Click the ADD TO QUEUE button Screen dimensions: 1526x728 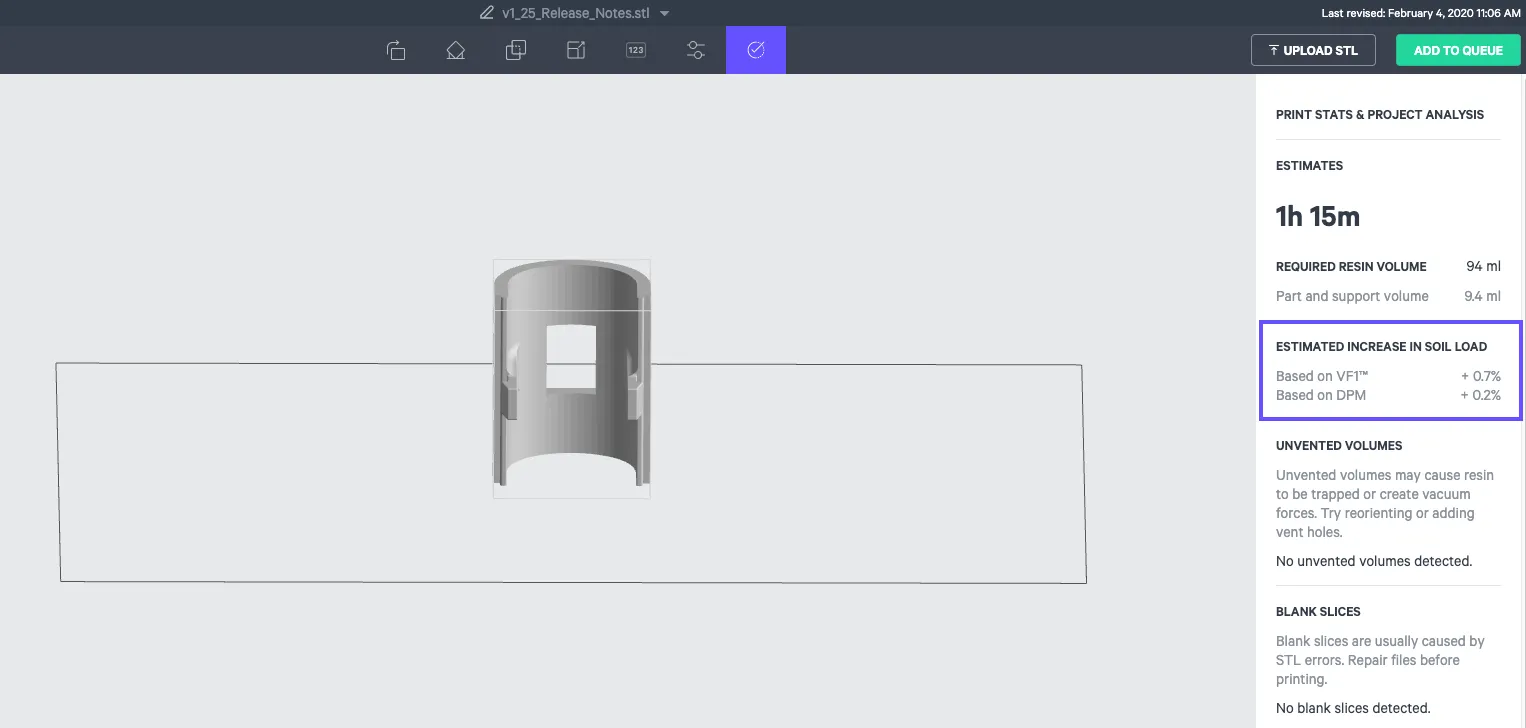pos(1458,50)
